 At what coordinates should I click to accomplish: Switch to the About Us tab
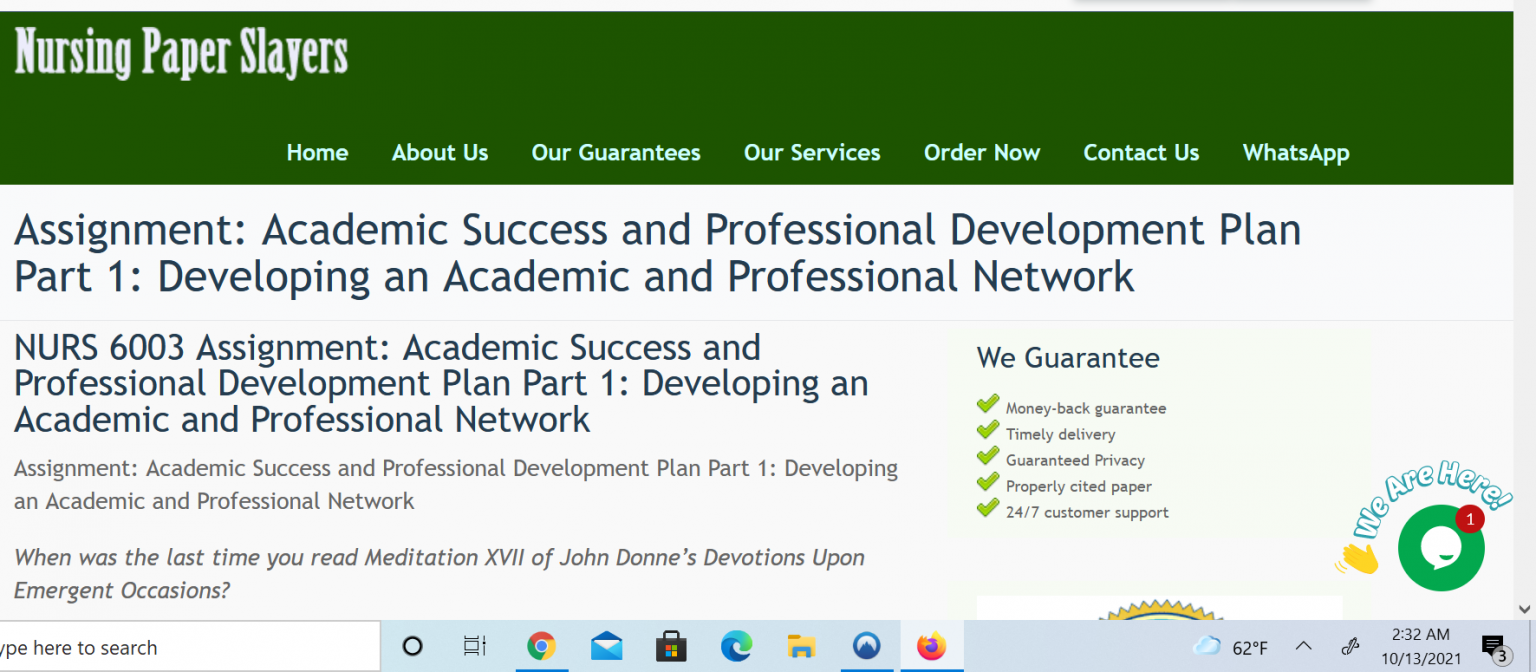tap(440, 152)
